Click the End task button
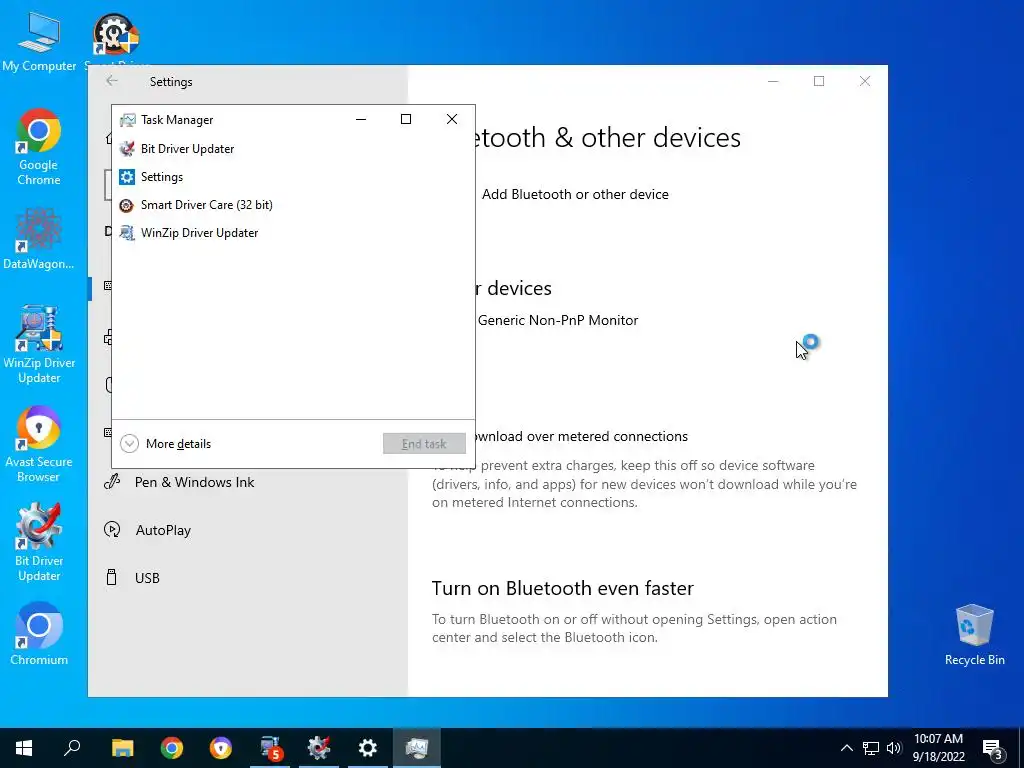This screenshot has height=768, width=1024. tap(424, 444)
